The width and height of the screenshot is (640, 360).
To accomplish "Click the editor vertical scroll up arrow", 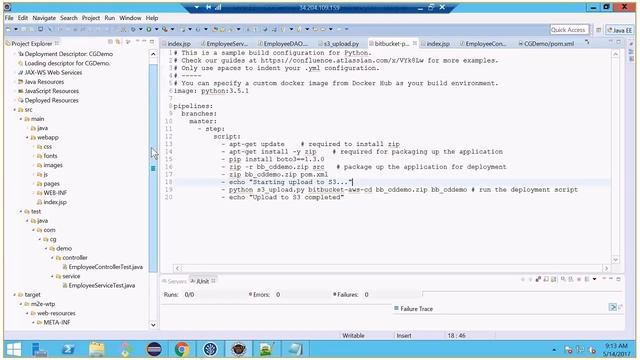I will pos(616,53).
